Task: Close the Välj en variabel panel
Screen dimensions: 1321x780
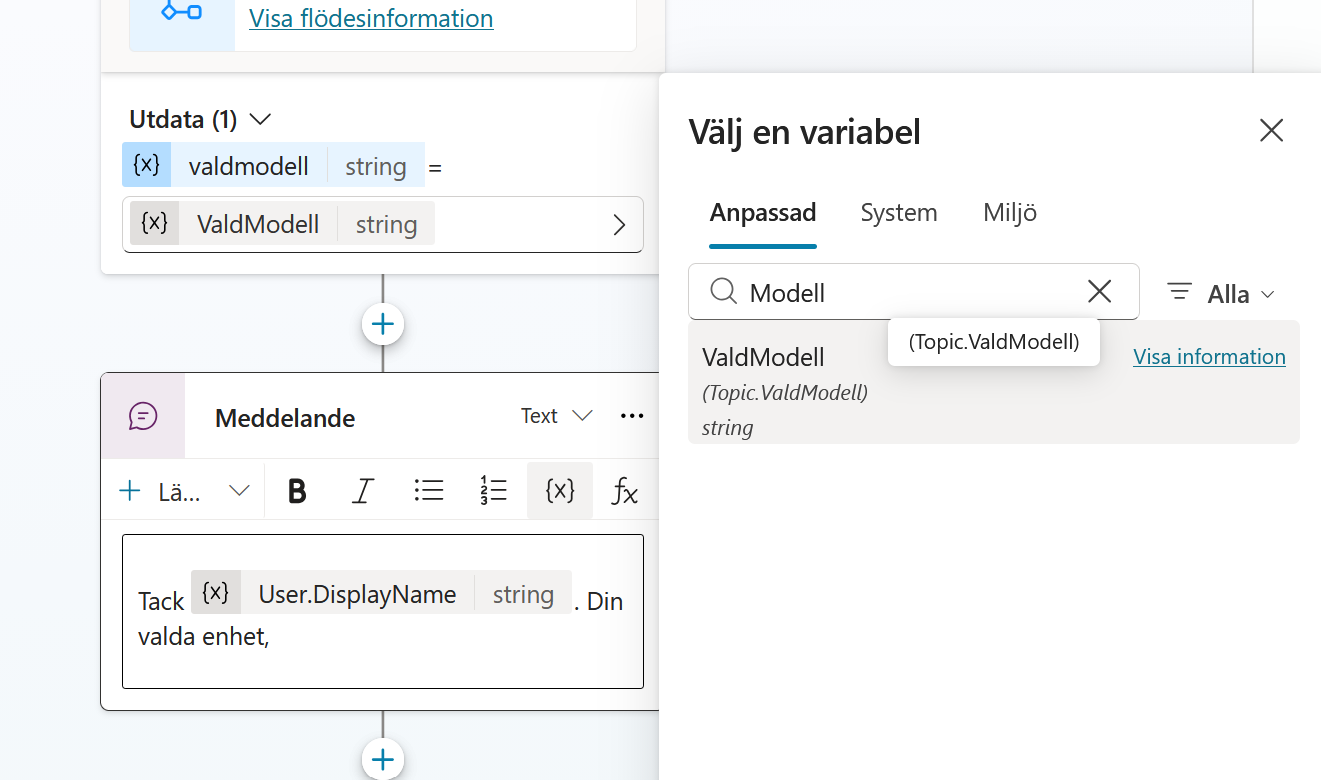Action: tap(1271, 130)
